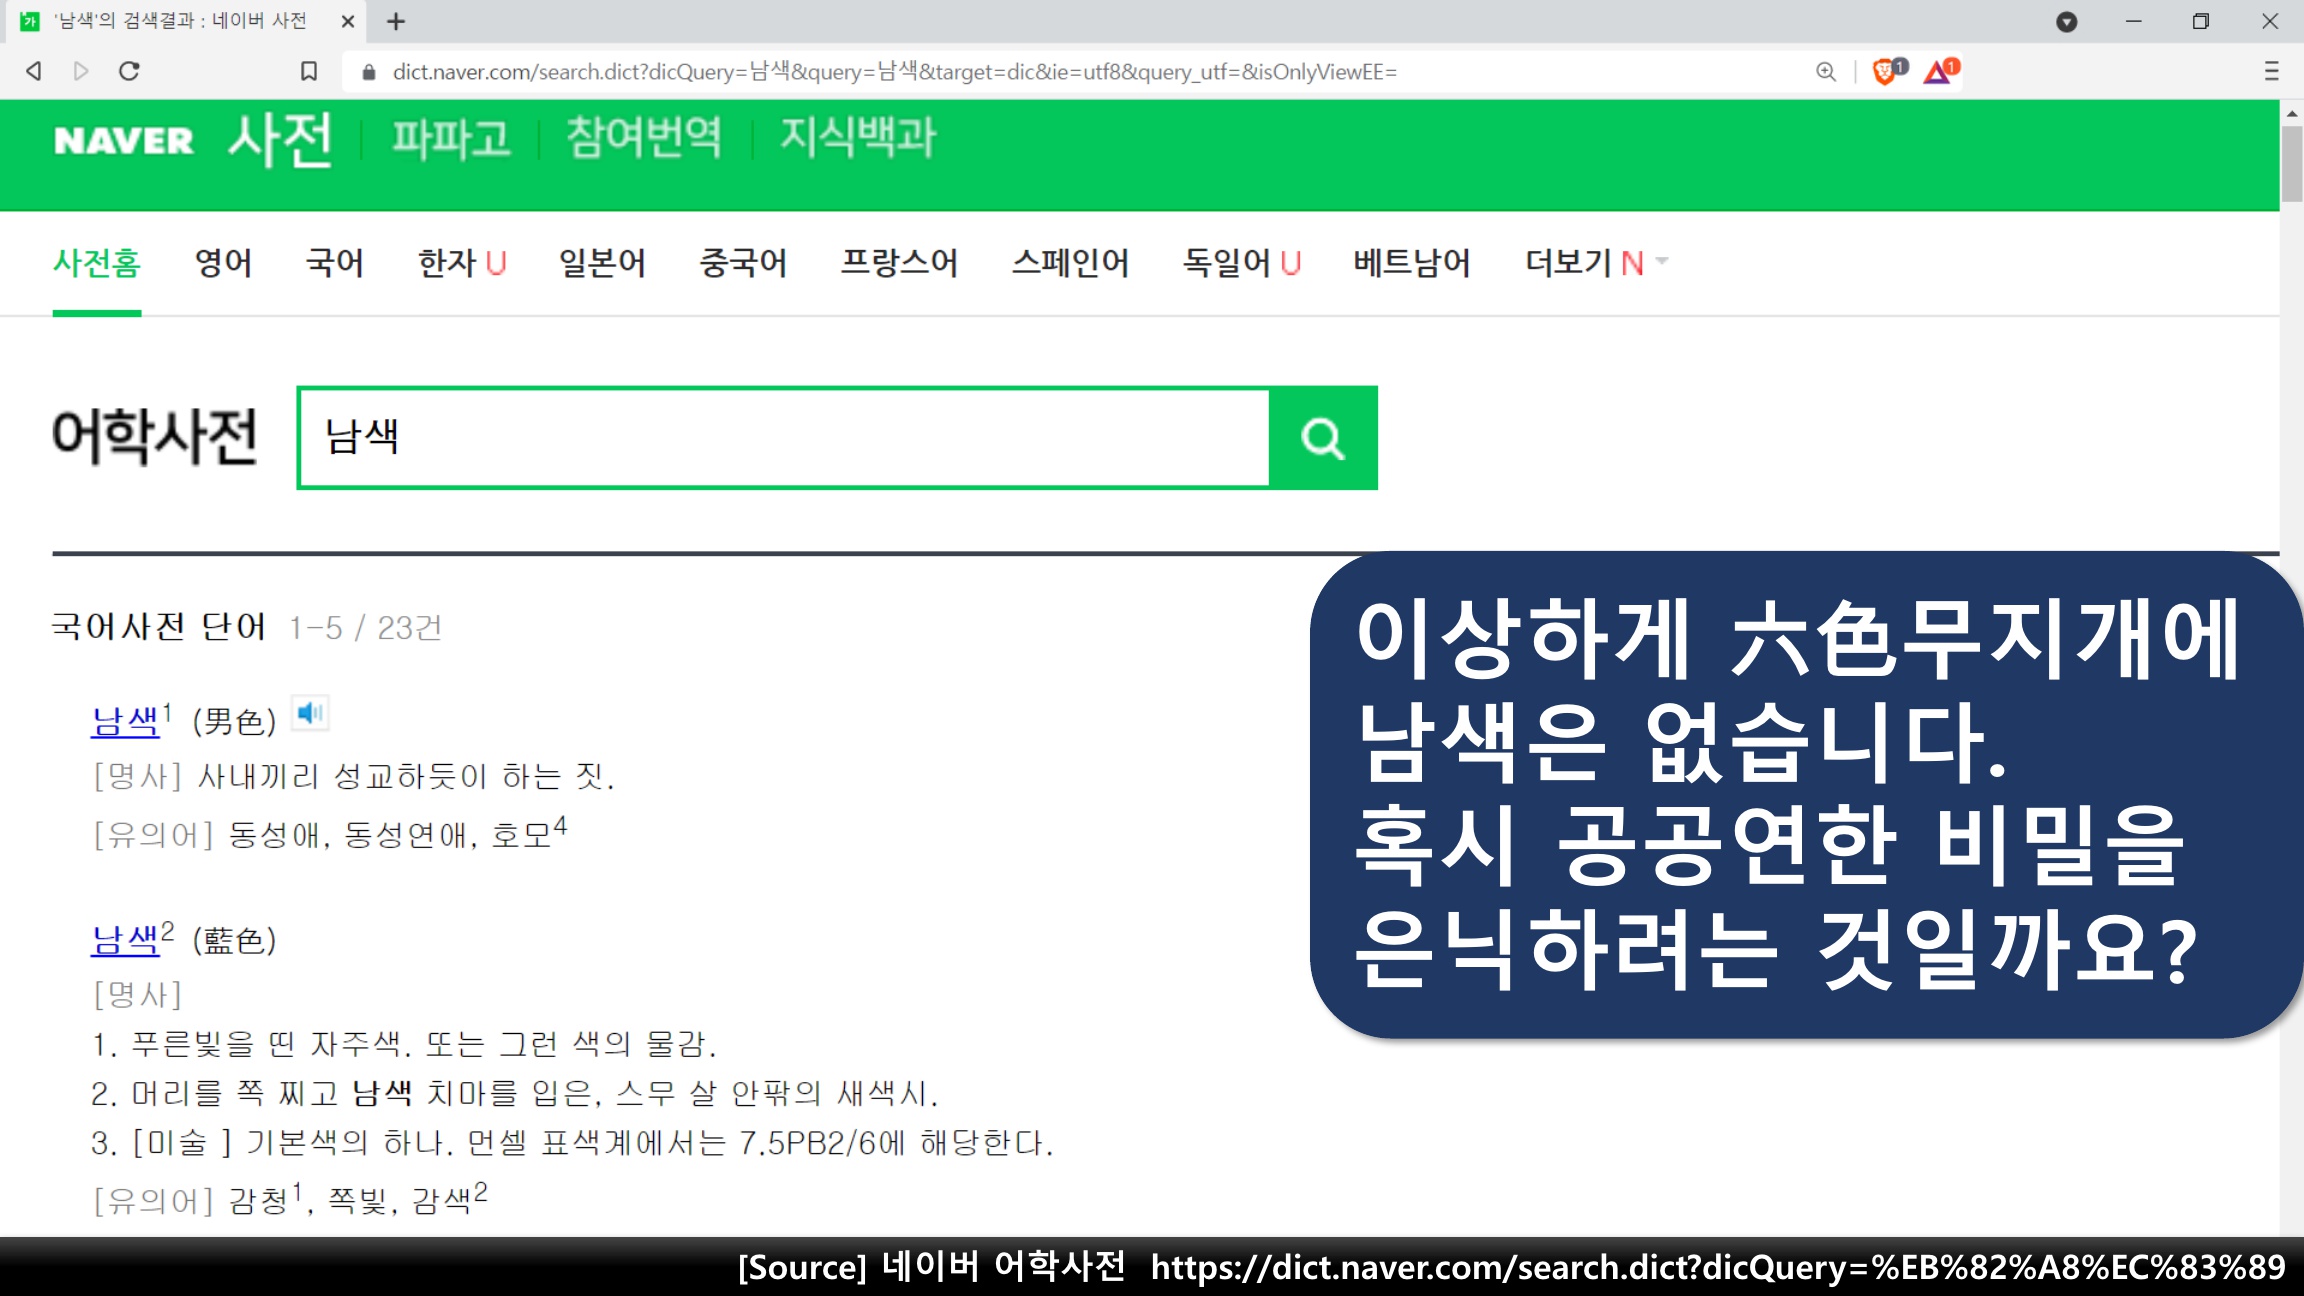Click the browser back arrow

[x=34, y=71]
